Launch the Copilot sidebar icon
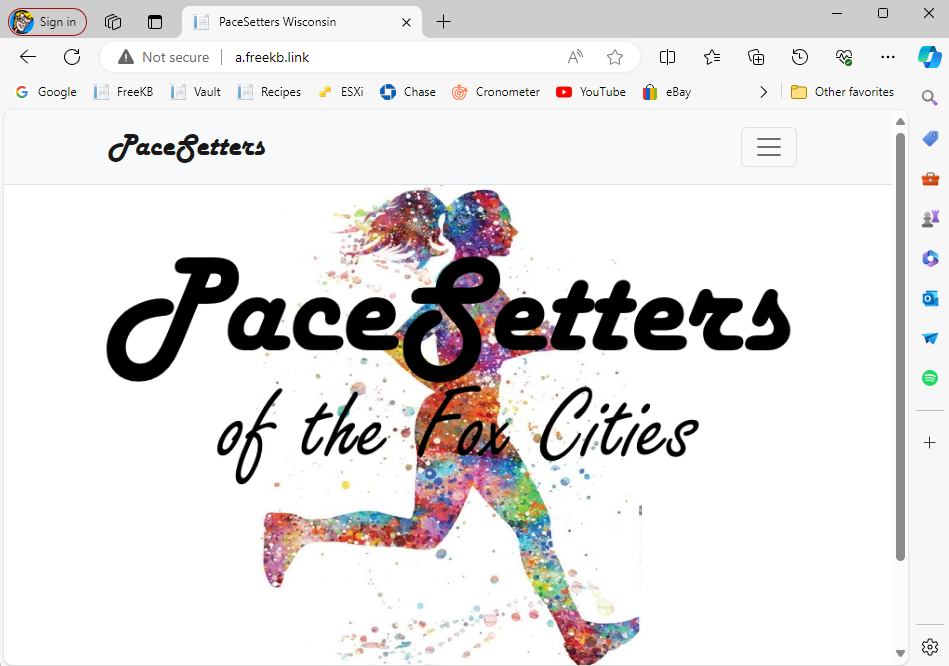Screen dimensions: 949x666 pyautogui.click(x=930, y=57)
